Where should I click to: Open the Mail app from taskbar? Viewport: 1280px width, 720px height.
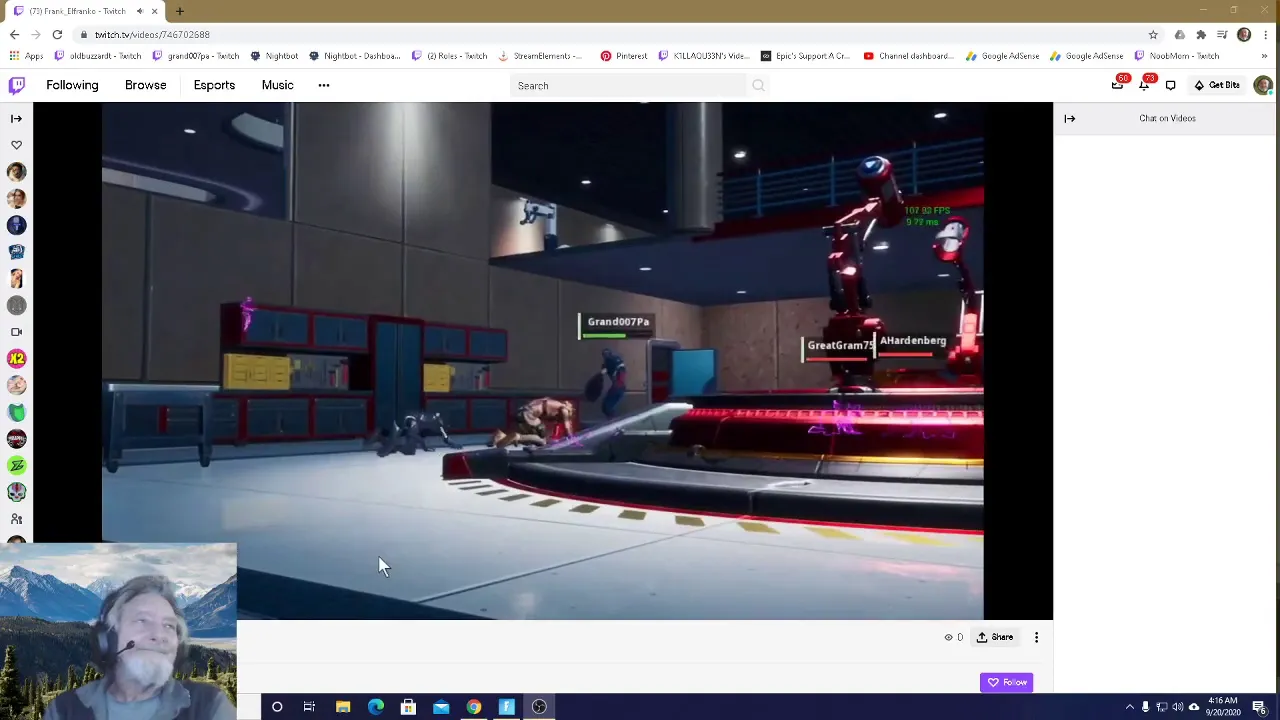pos(441,707)
